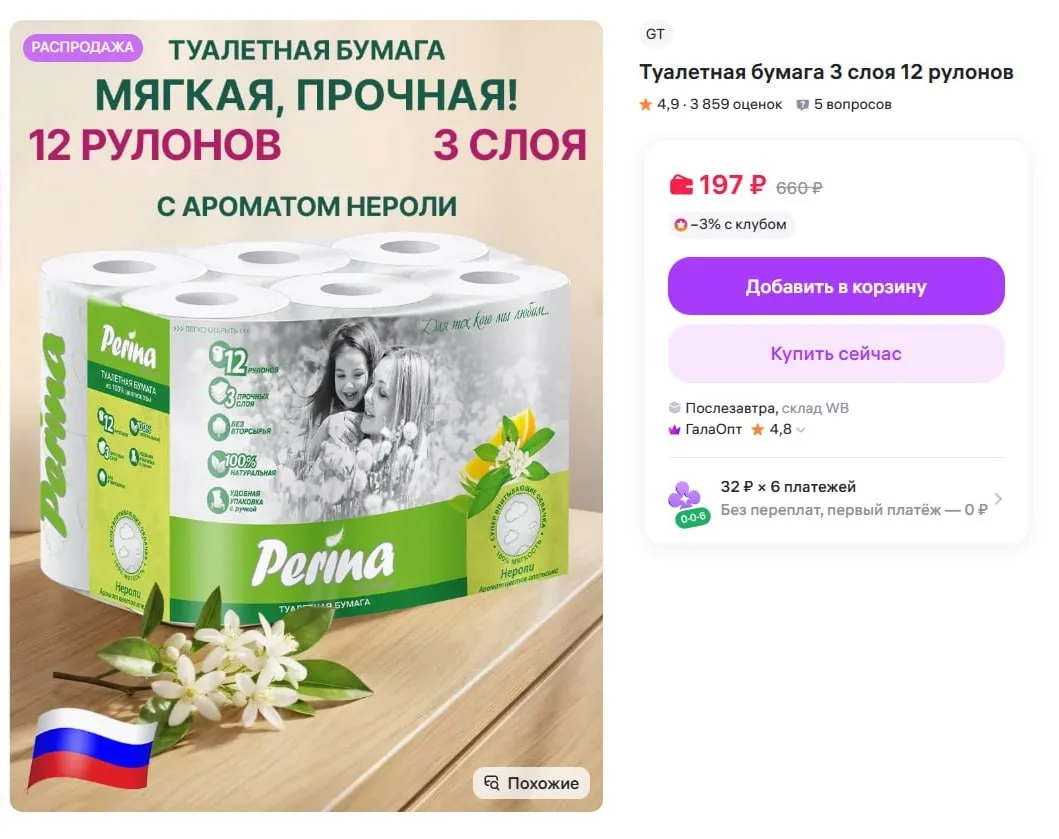The height and width of the screenshot is (839, 1059).
Task: Open the ГалаОпт seller page
Action: coord(713,430)
